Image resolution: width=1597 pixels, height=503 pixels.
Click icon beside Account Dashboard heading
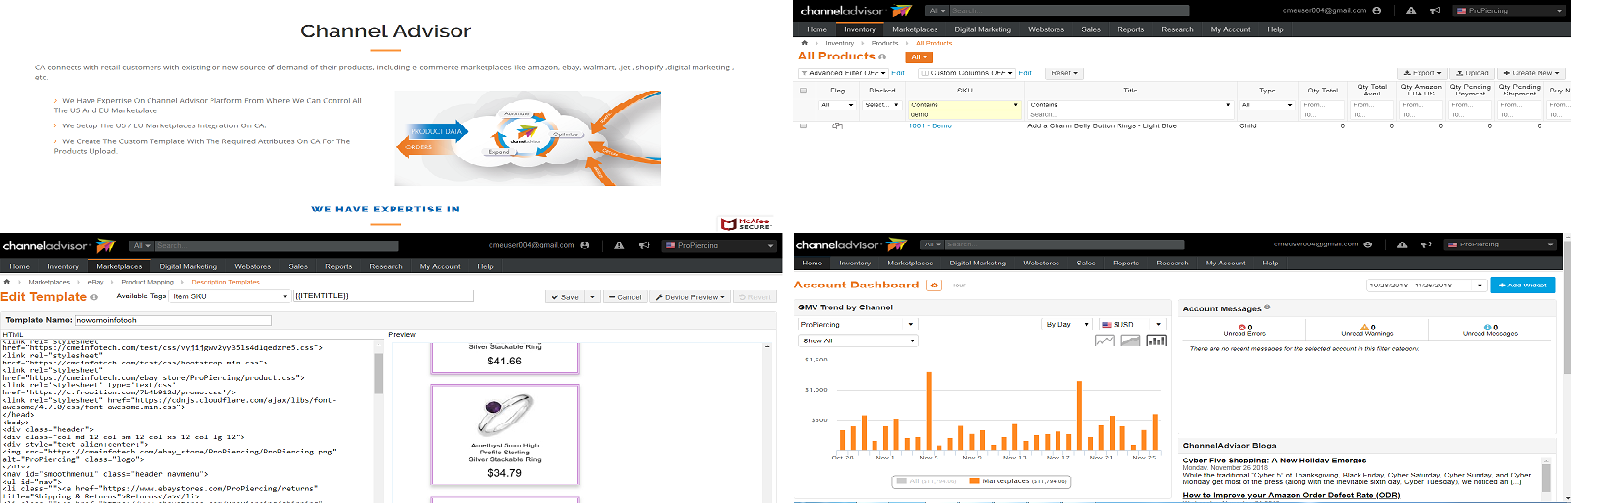934,285
